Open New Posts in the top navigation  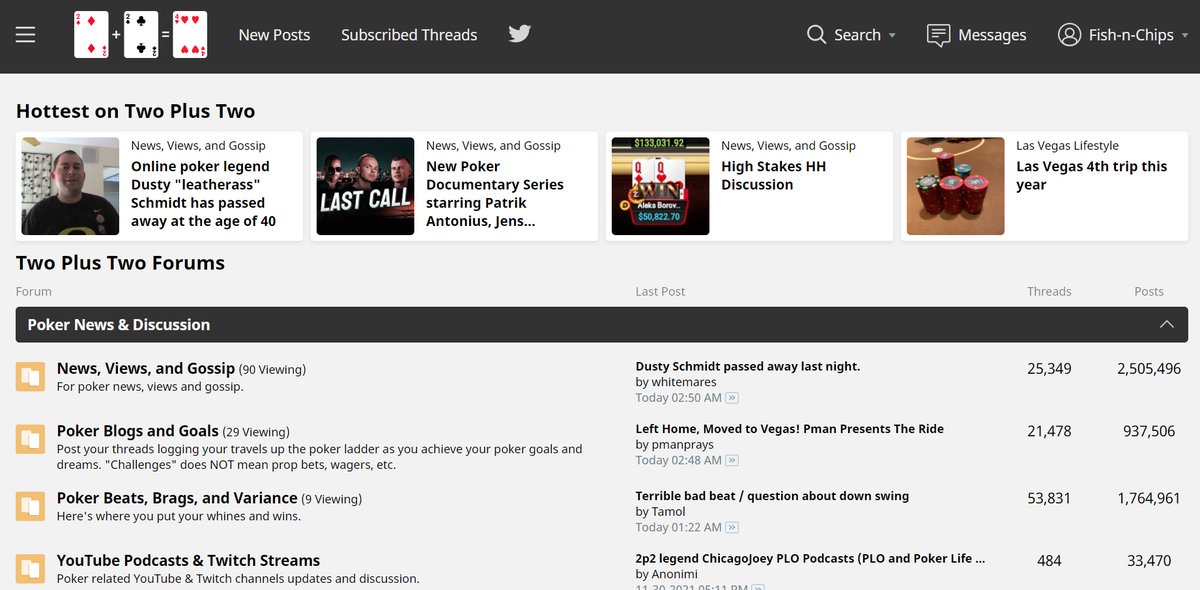coord(274,35)
